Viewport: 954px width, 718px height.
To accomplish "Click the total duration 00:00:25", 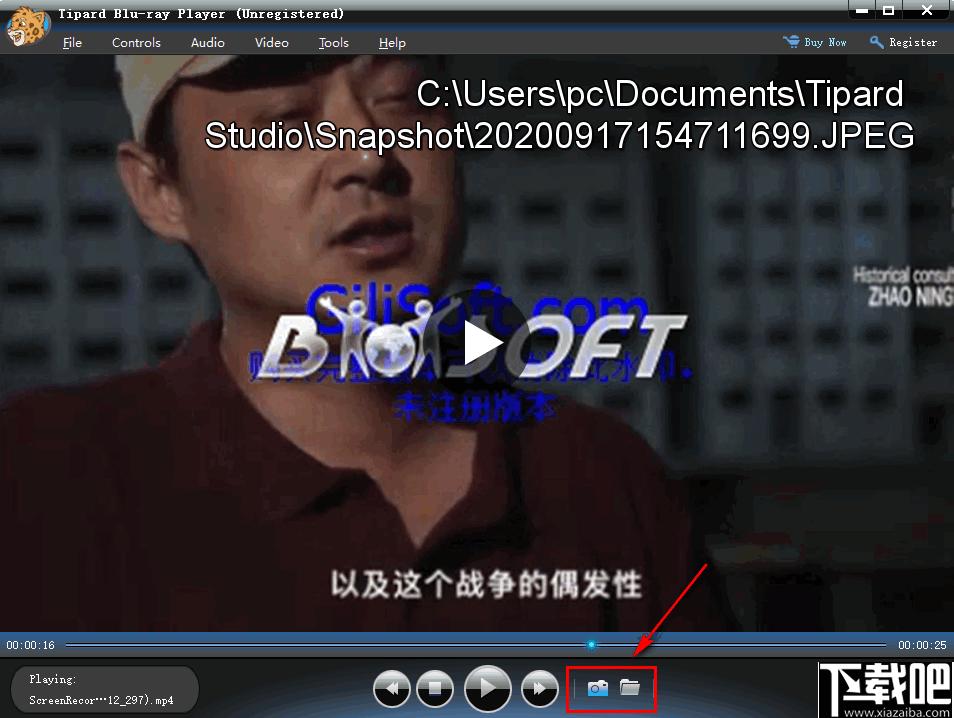I will 922,645.
